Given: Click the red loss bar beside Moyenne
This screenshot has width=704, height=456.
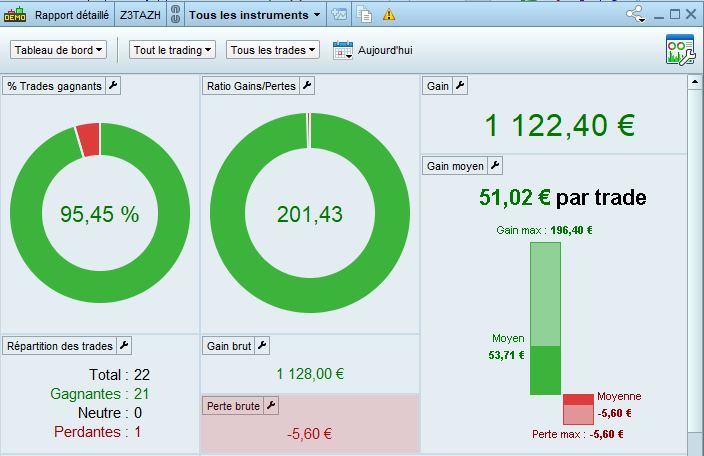Looking at the screenshot, I should [x=578, y=409].
